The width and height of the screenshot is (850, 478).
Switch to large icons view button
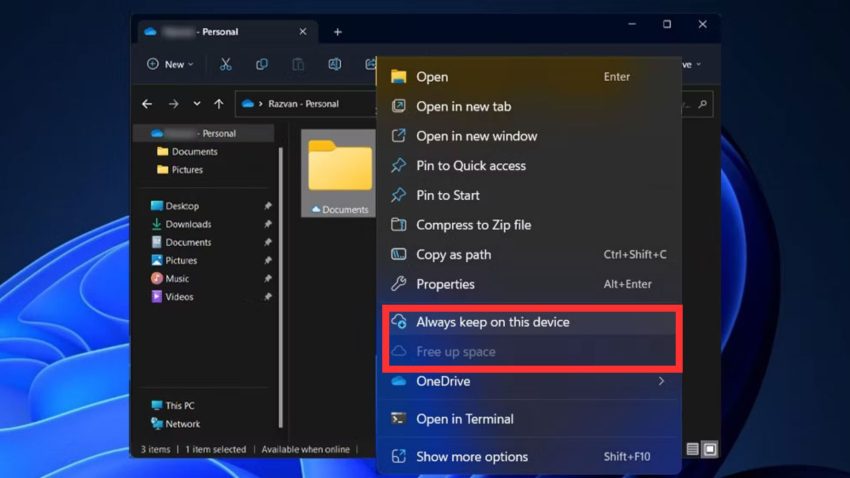pos(710,449)
